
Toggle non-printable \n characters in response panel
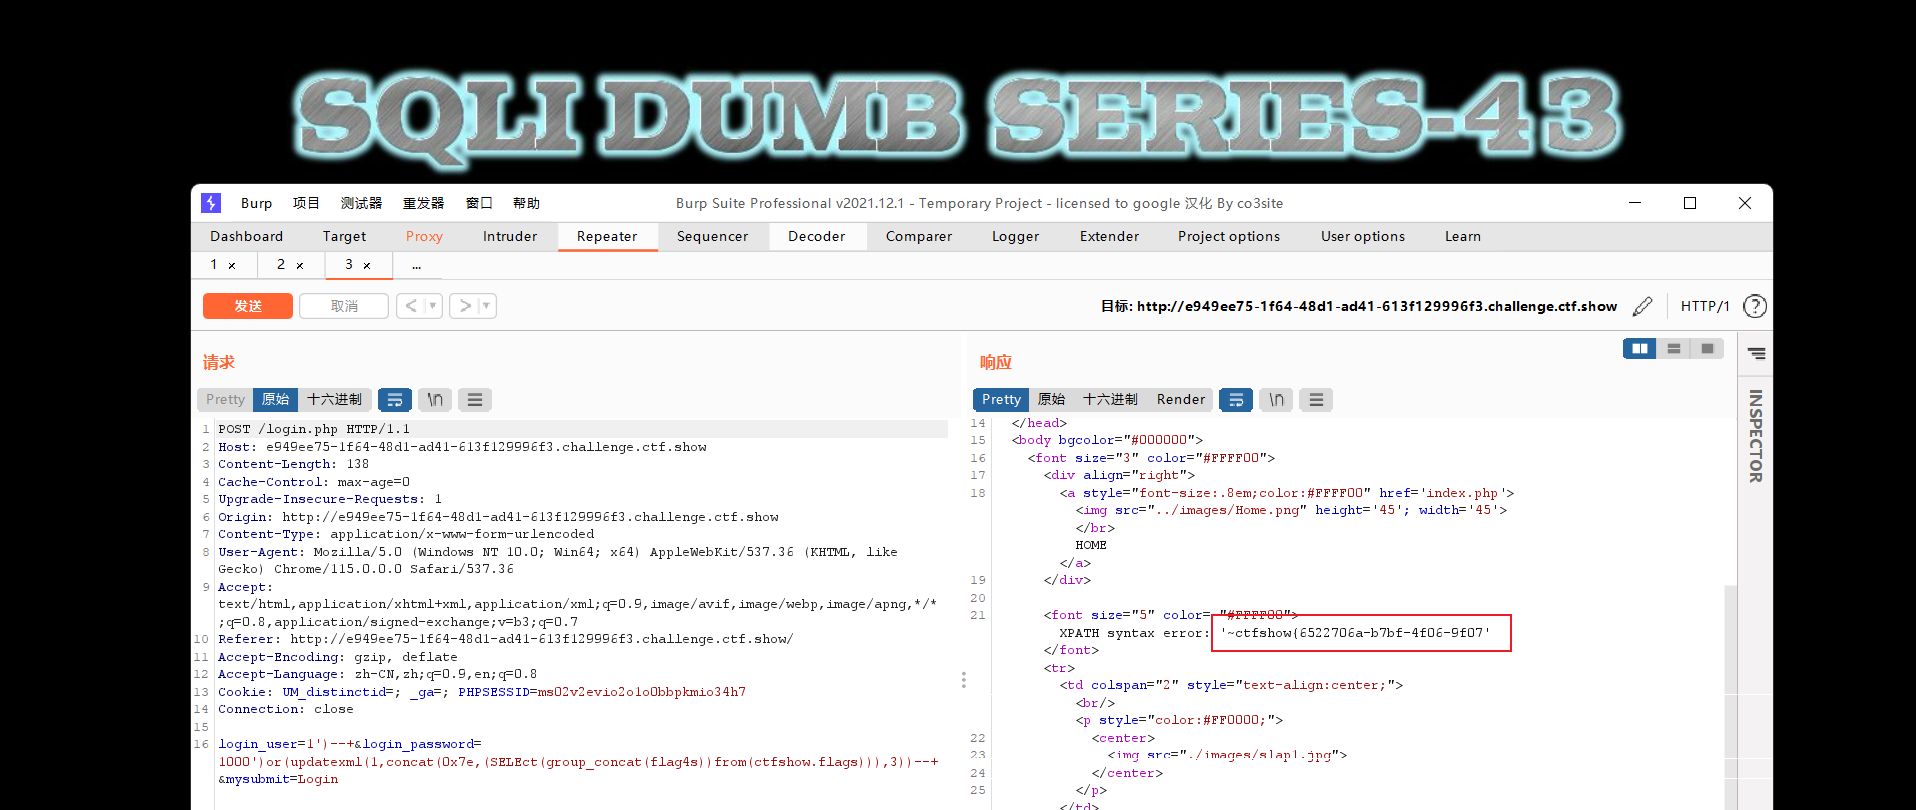[1276, 400]
